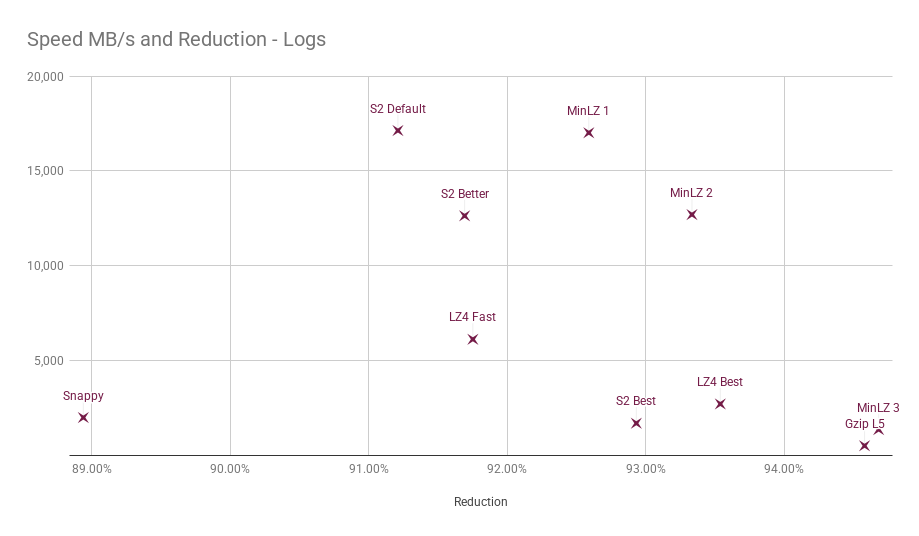Click the 94.00% x-axis tick label
This screenshot has height=536, width=919.
point(784,469)
